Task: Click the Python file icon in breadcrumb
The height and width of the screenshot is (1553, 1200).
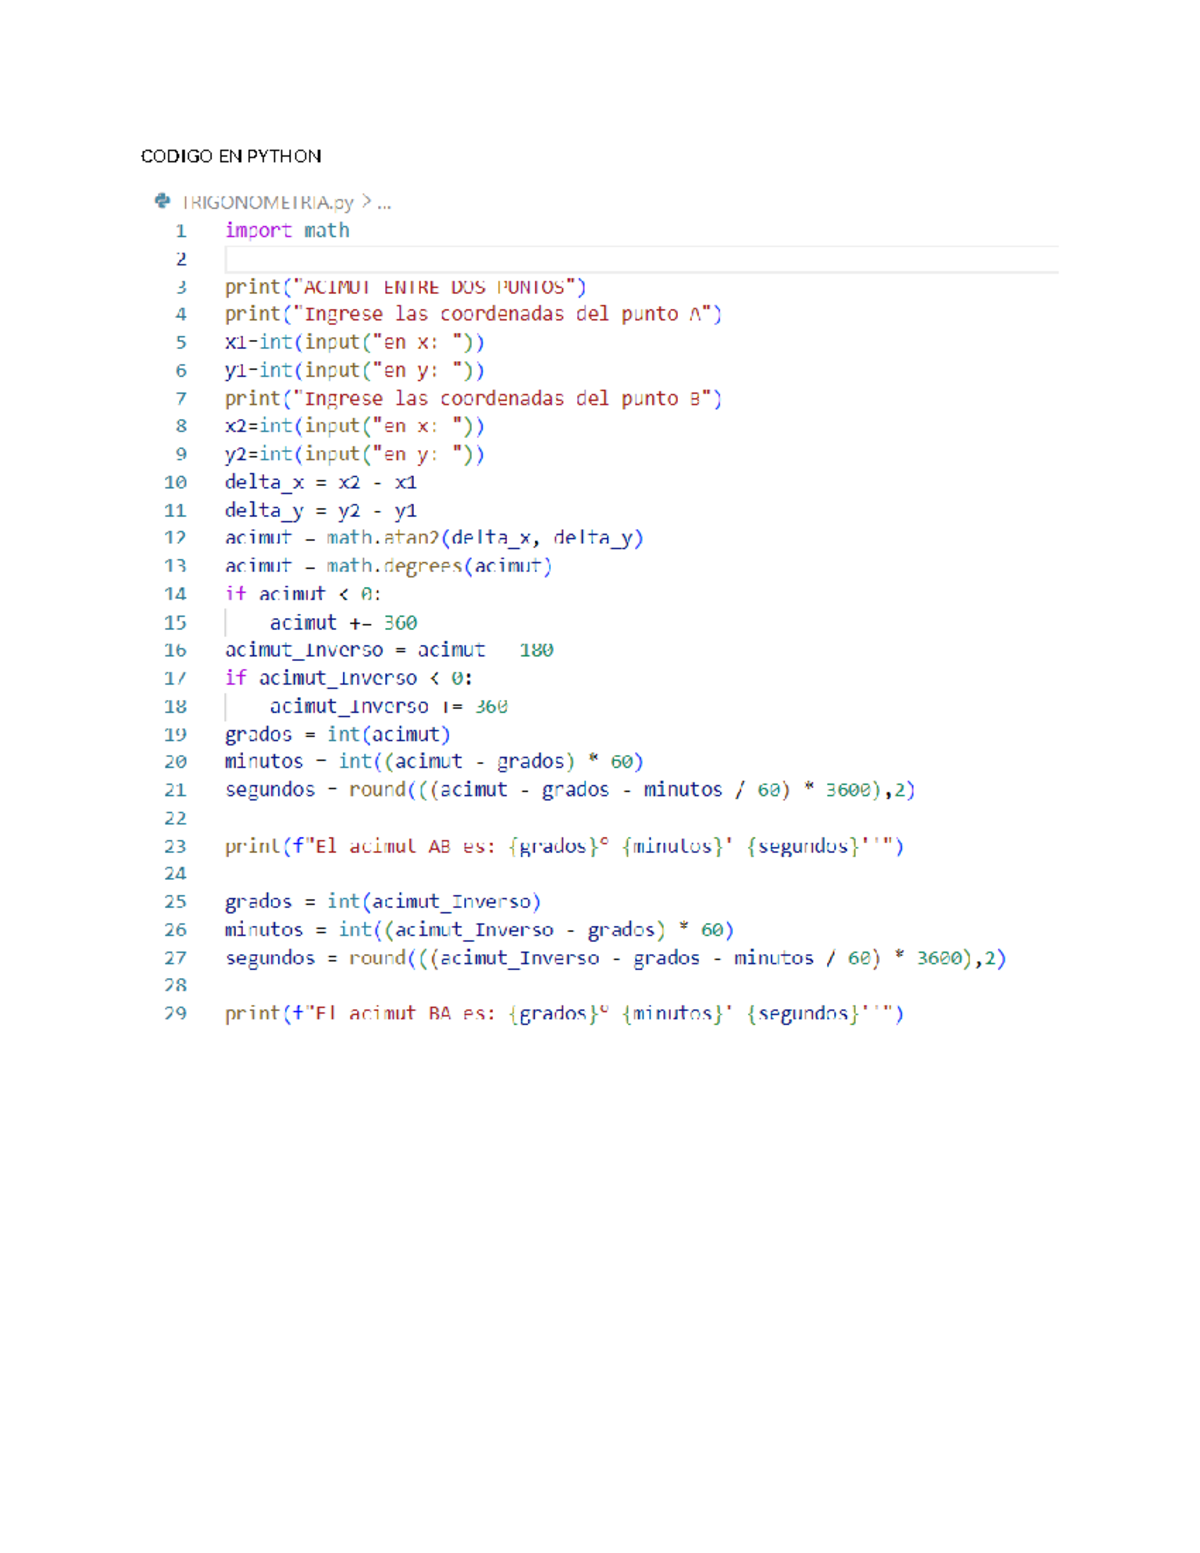Action: point(162,201)
